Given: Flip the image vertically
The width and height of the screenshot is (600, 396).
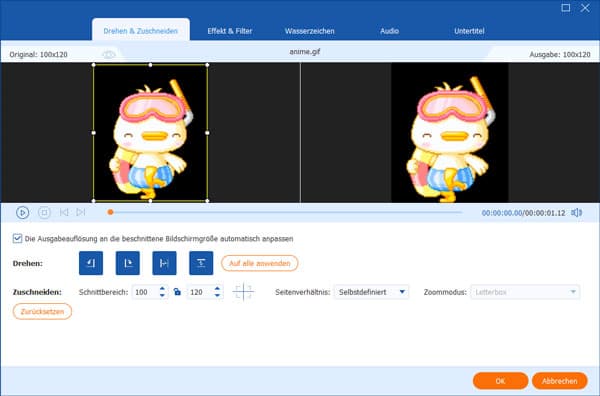Looking at the screenshot, I should click(x=201, y=263).
